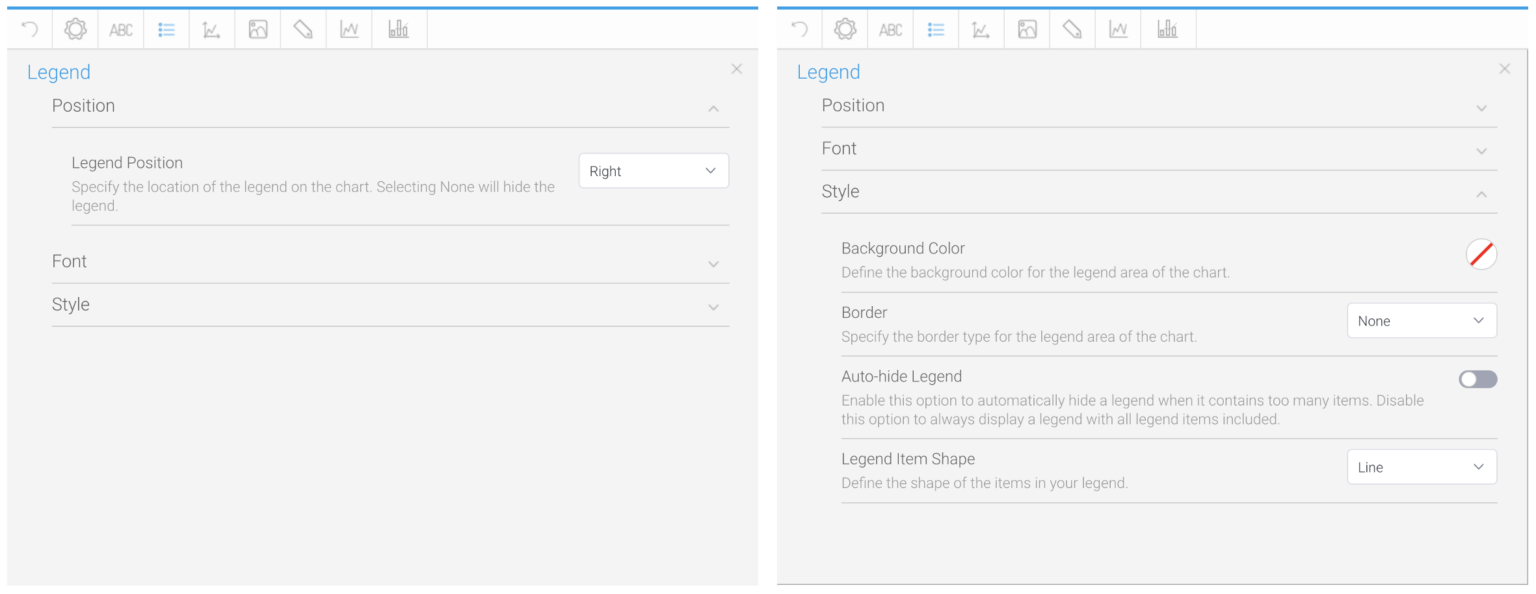Open bar chart icon in right panel

tap(1167, 29)
